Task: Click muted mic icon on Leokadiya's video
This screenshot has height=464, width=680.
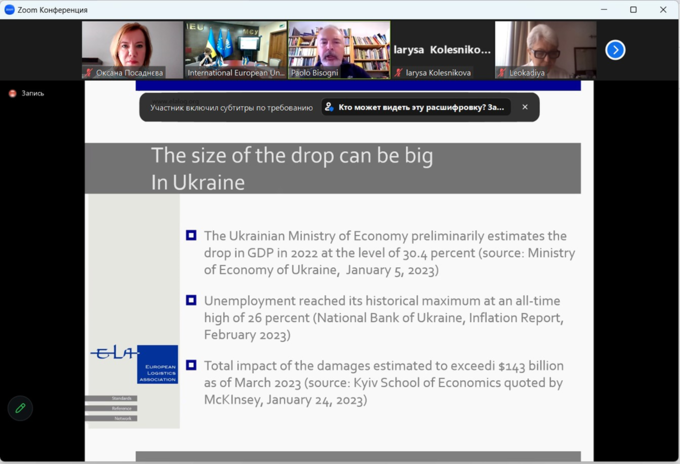Action: [x=503, y=73]
